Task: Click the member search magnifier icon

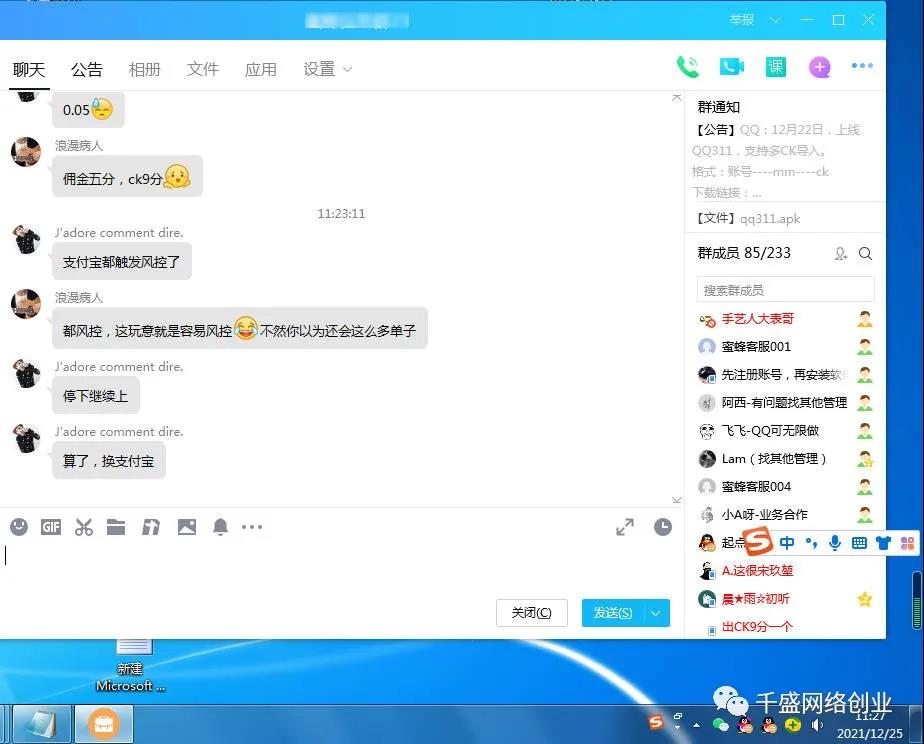Action: click(865, 253)
